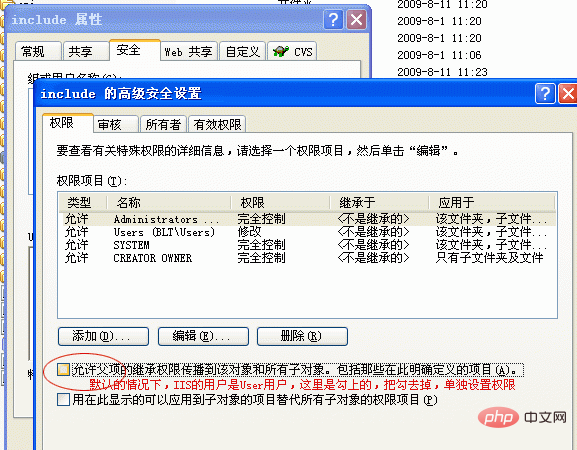577x450 pixels.
Task: Click the help icon in include properties window
Action: (333, 20)
